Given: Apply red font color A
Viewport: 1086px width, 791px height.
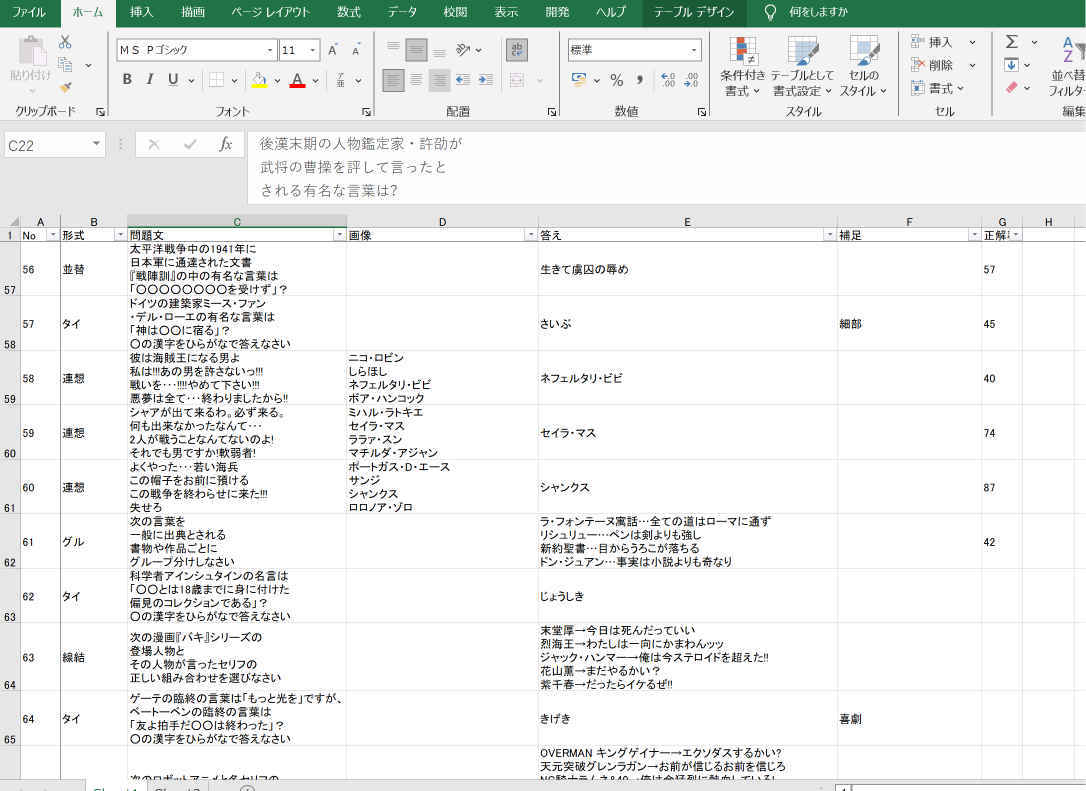Looking at the screenshot, I should pos(297,80).
